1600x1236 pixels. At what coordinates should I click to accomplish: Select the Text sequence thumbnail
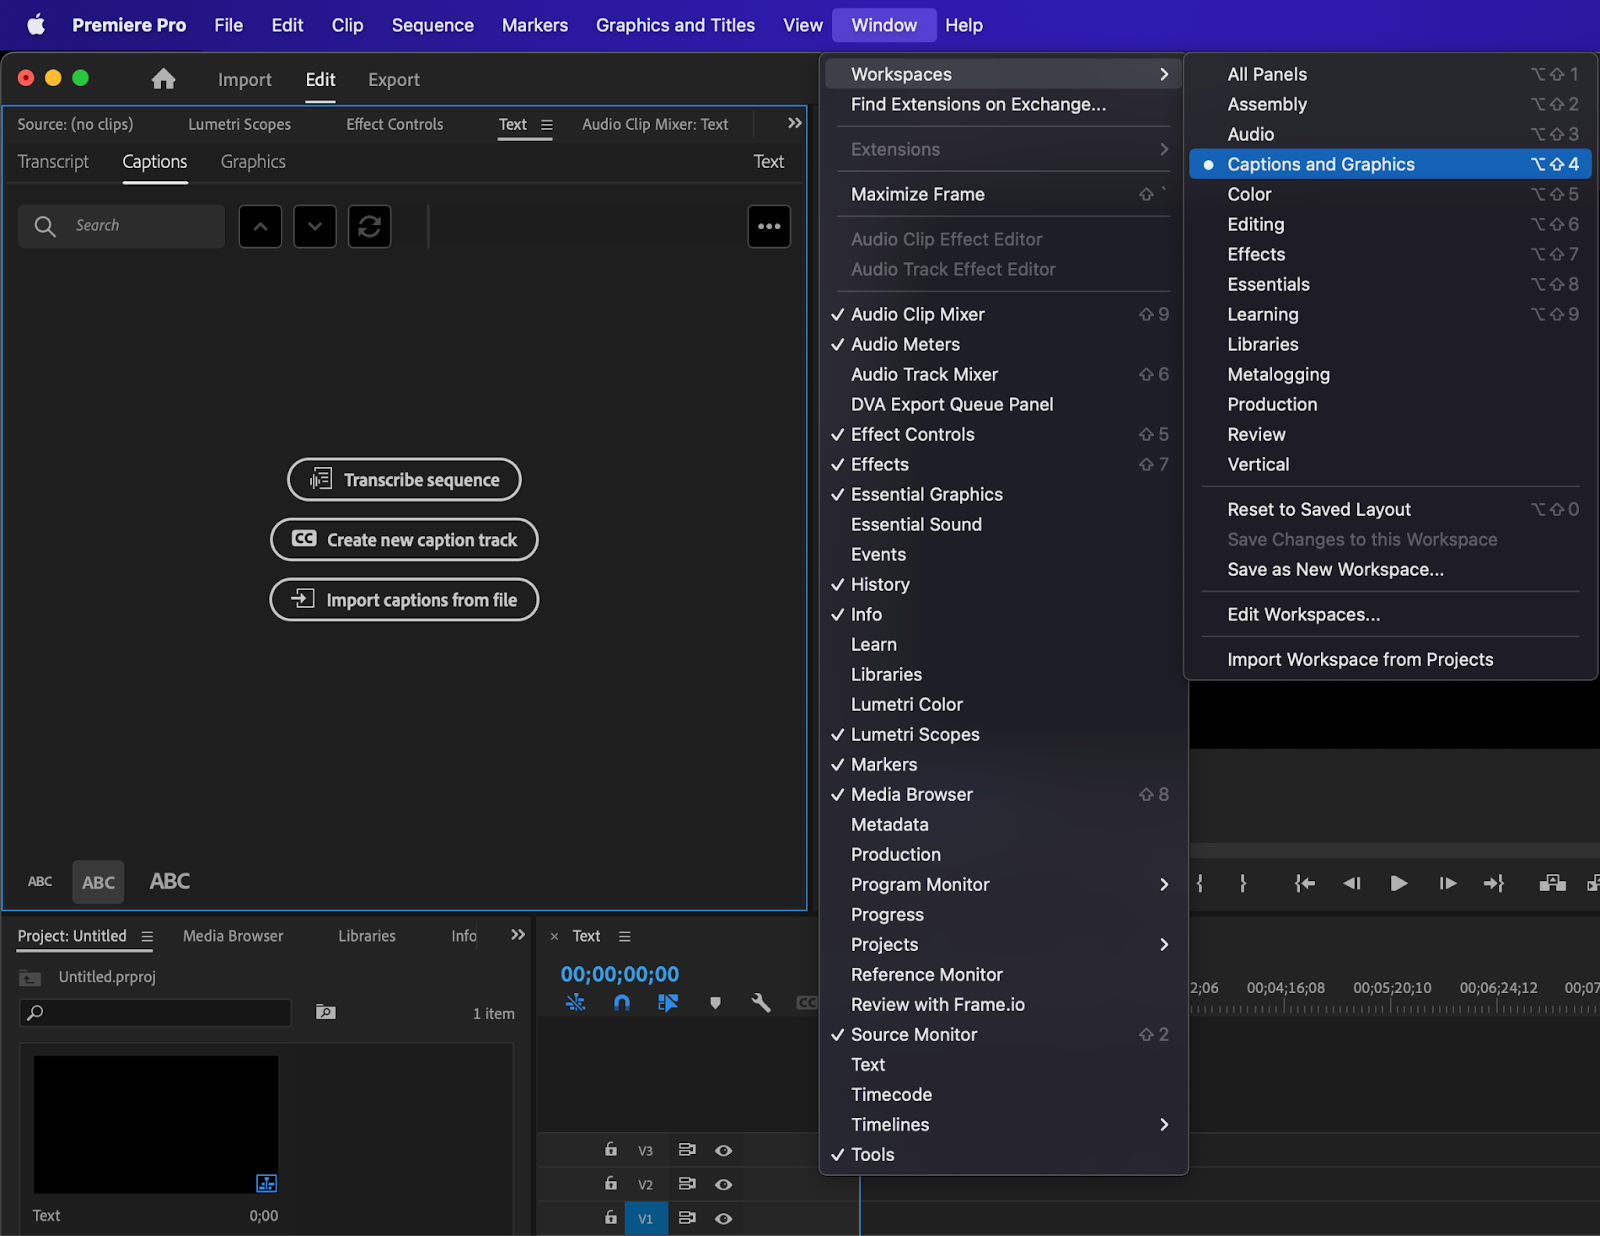click(156, 1124)
